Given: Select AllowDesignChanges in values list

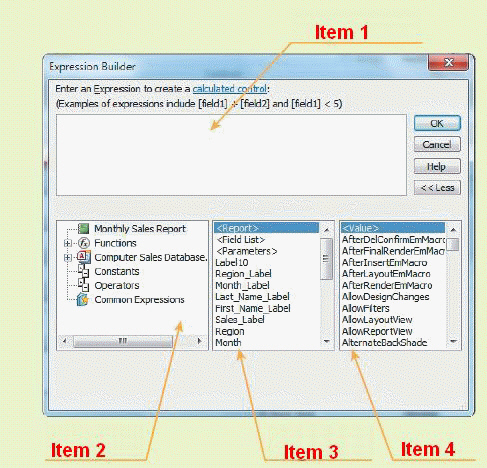Looking at the screenshot, I should point(393,297).
